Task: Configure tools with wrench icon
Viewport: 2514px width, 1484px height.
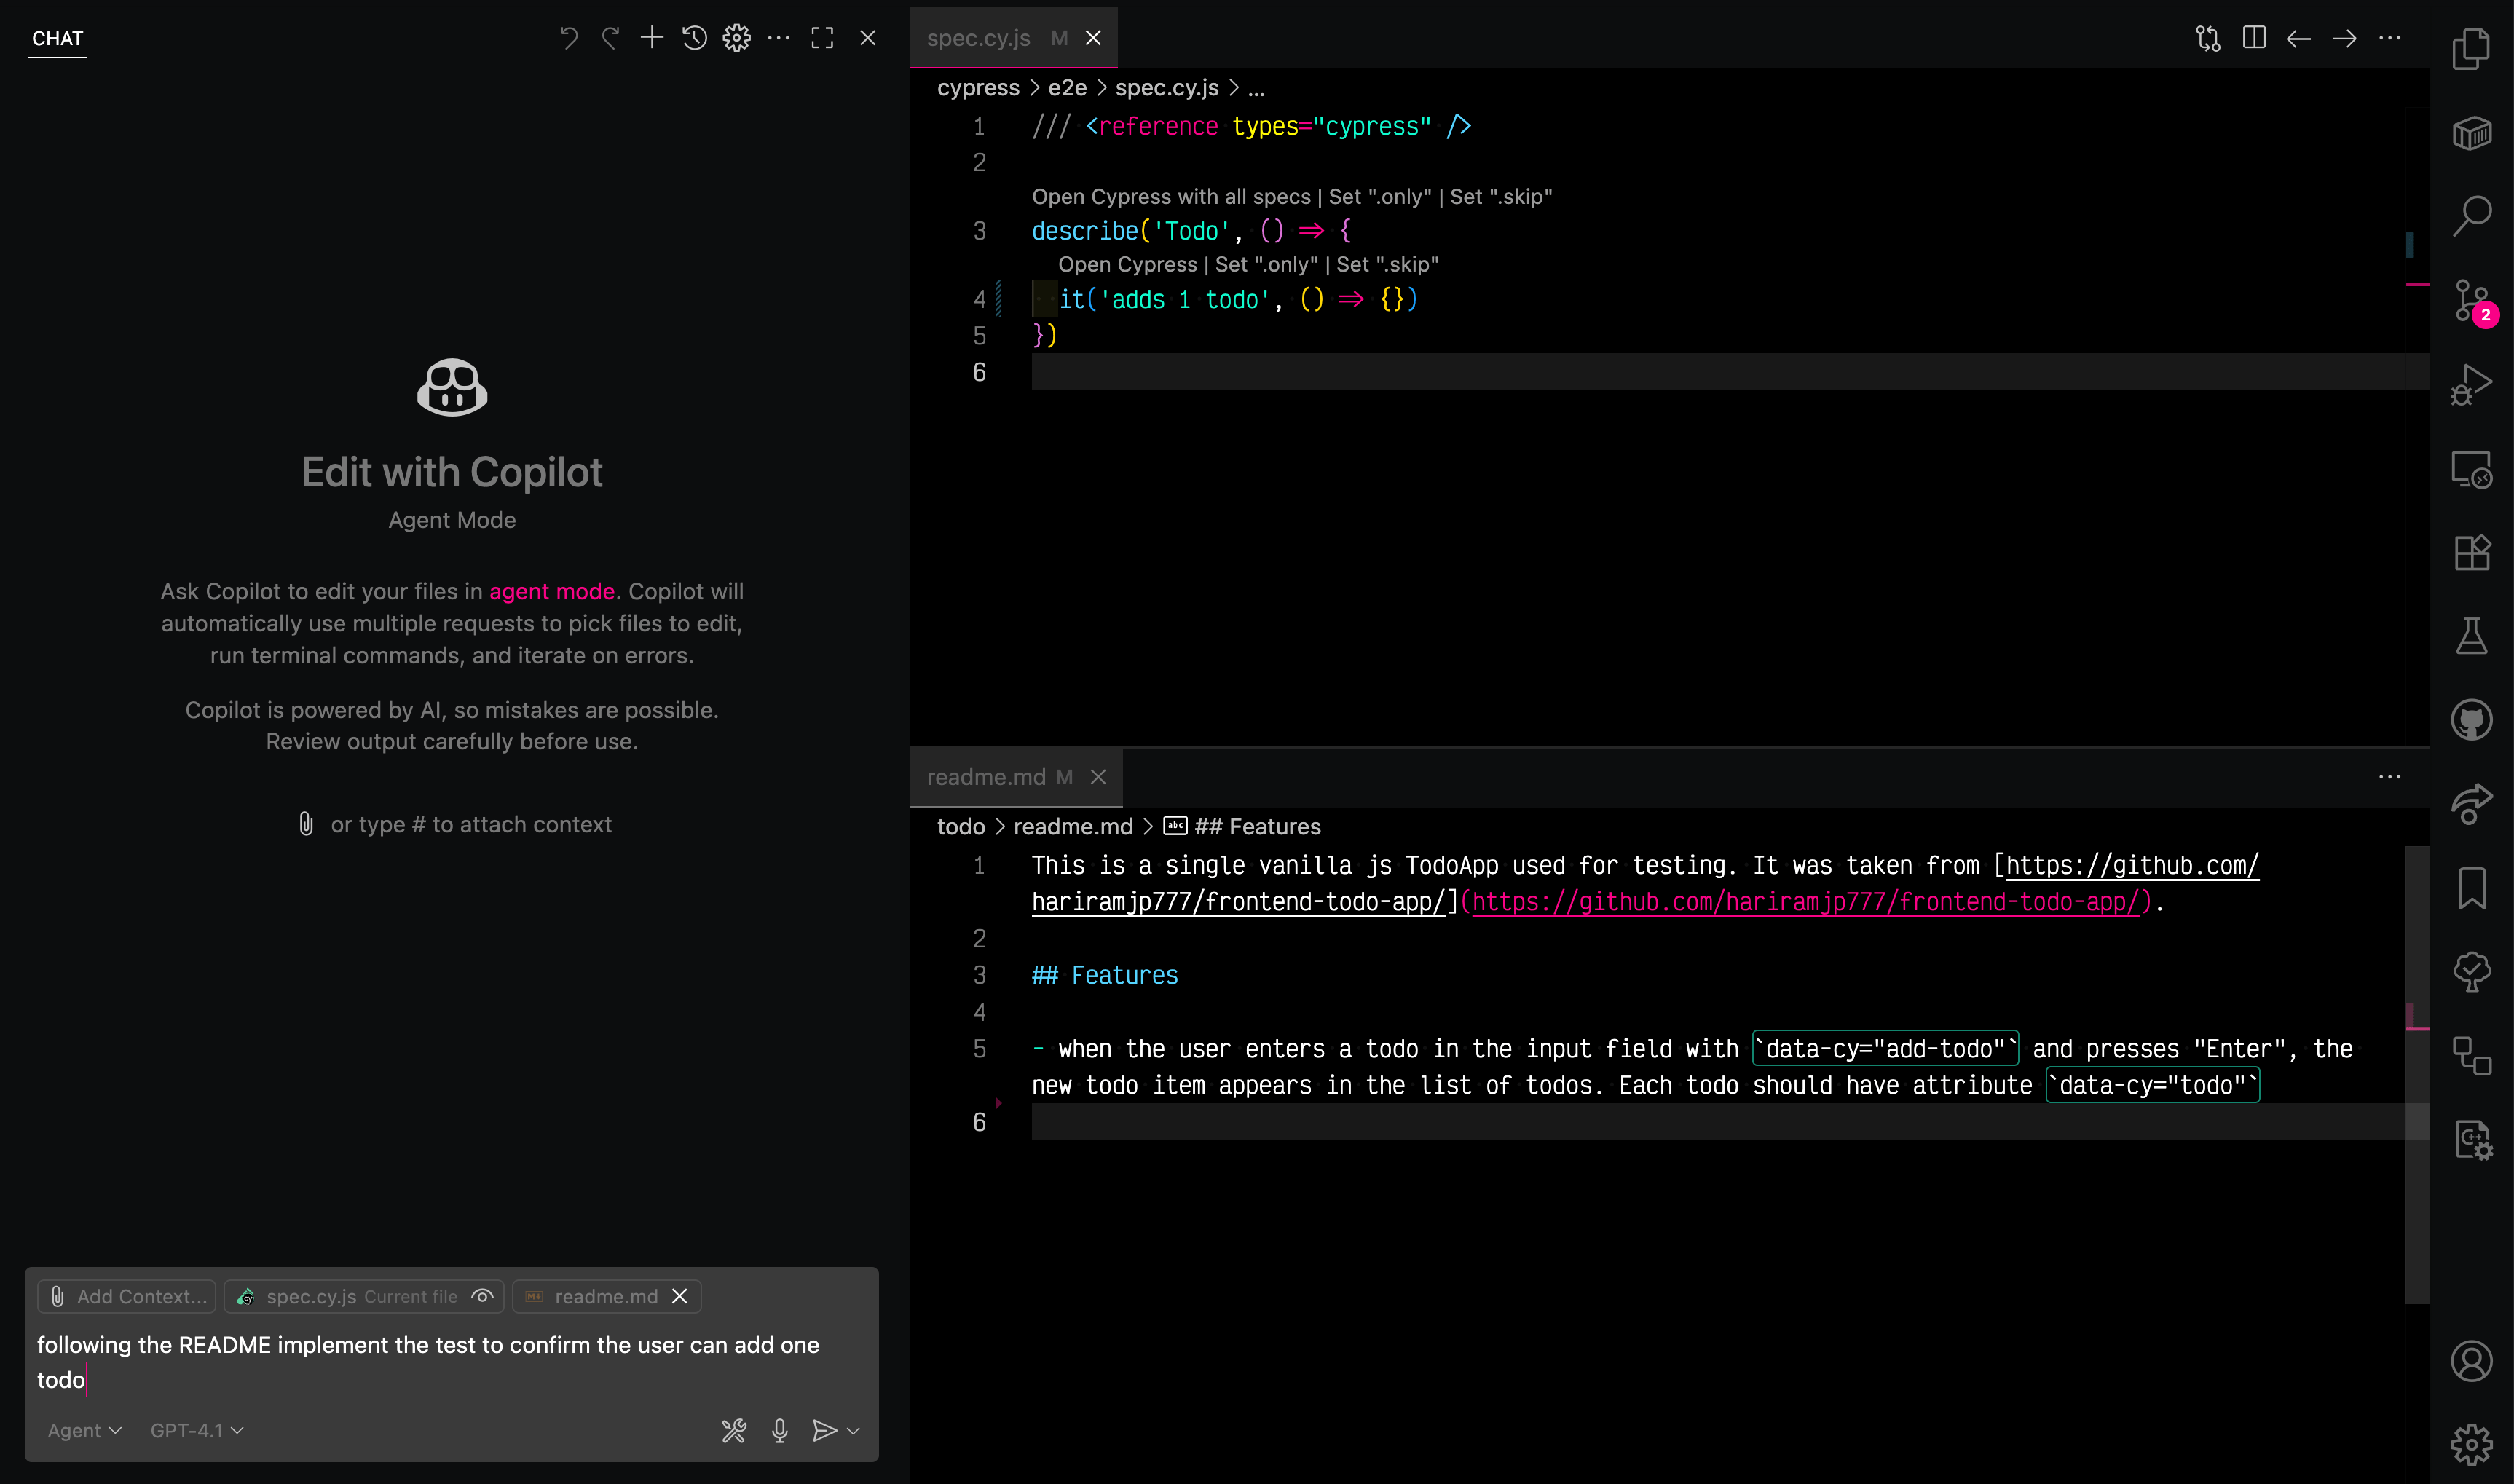Action: pyautogui.click(x=734, y=1431)
